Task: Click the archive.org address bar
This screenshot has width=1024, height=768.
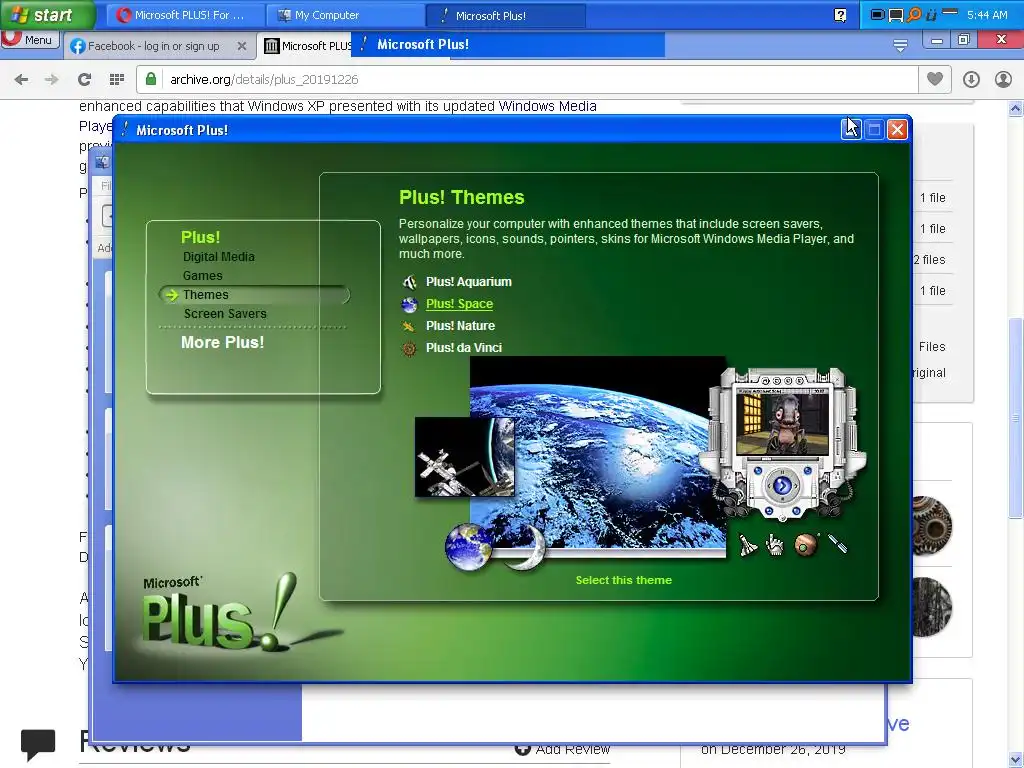Action: tap(527, 80)
